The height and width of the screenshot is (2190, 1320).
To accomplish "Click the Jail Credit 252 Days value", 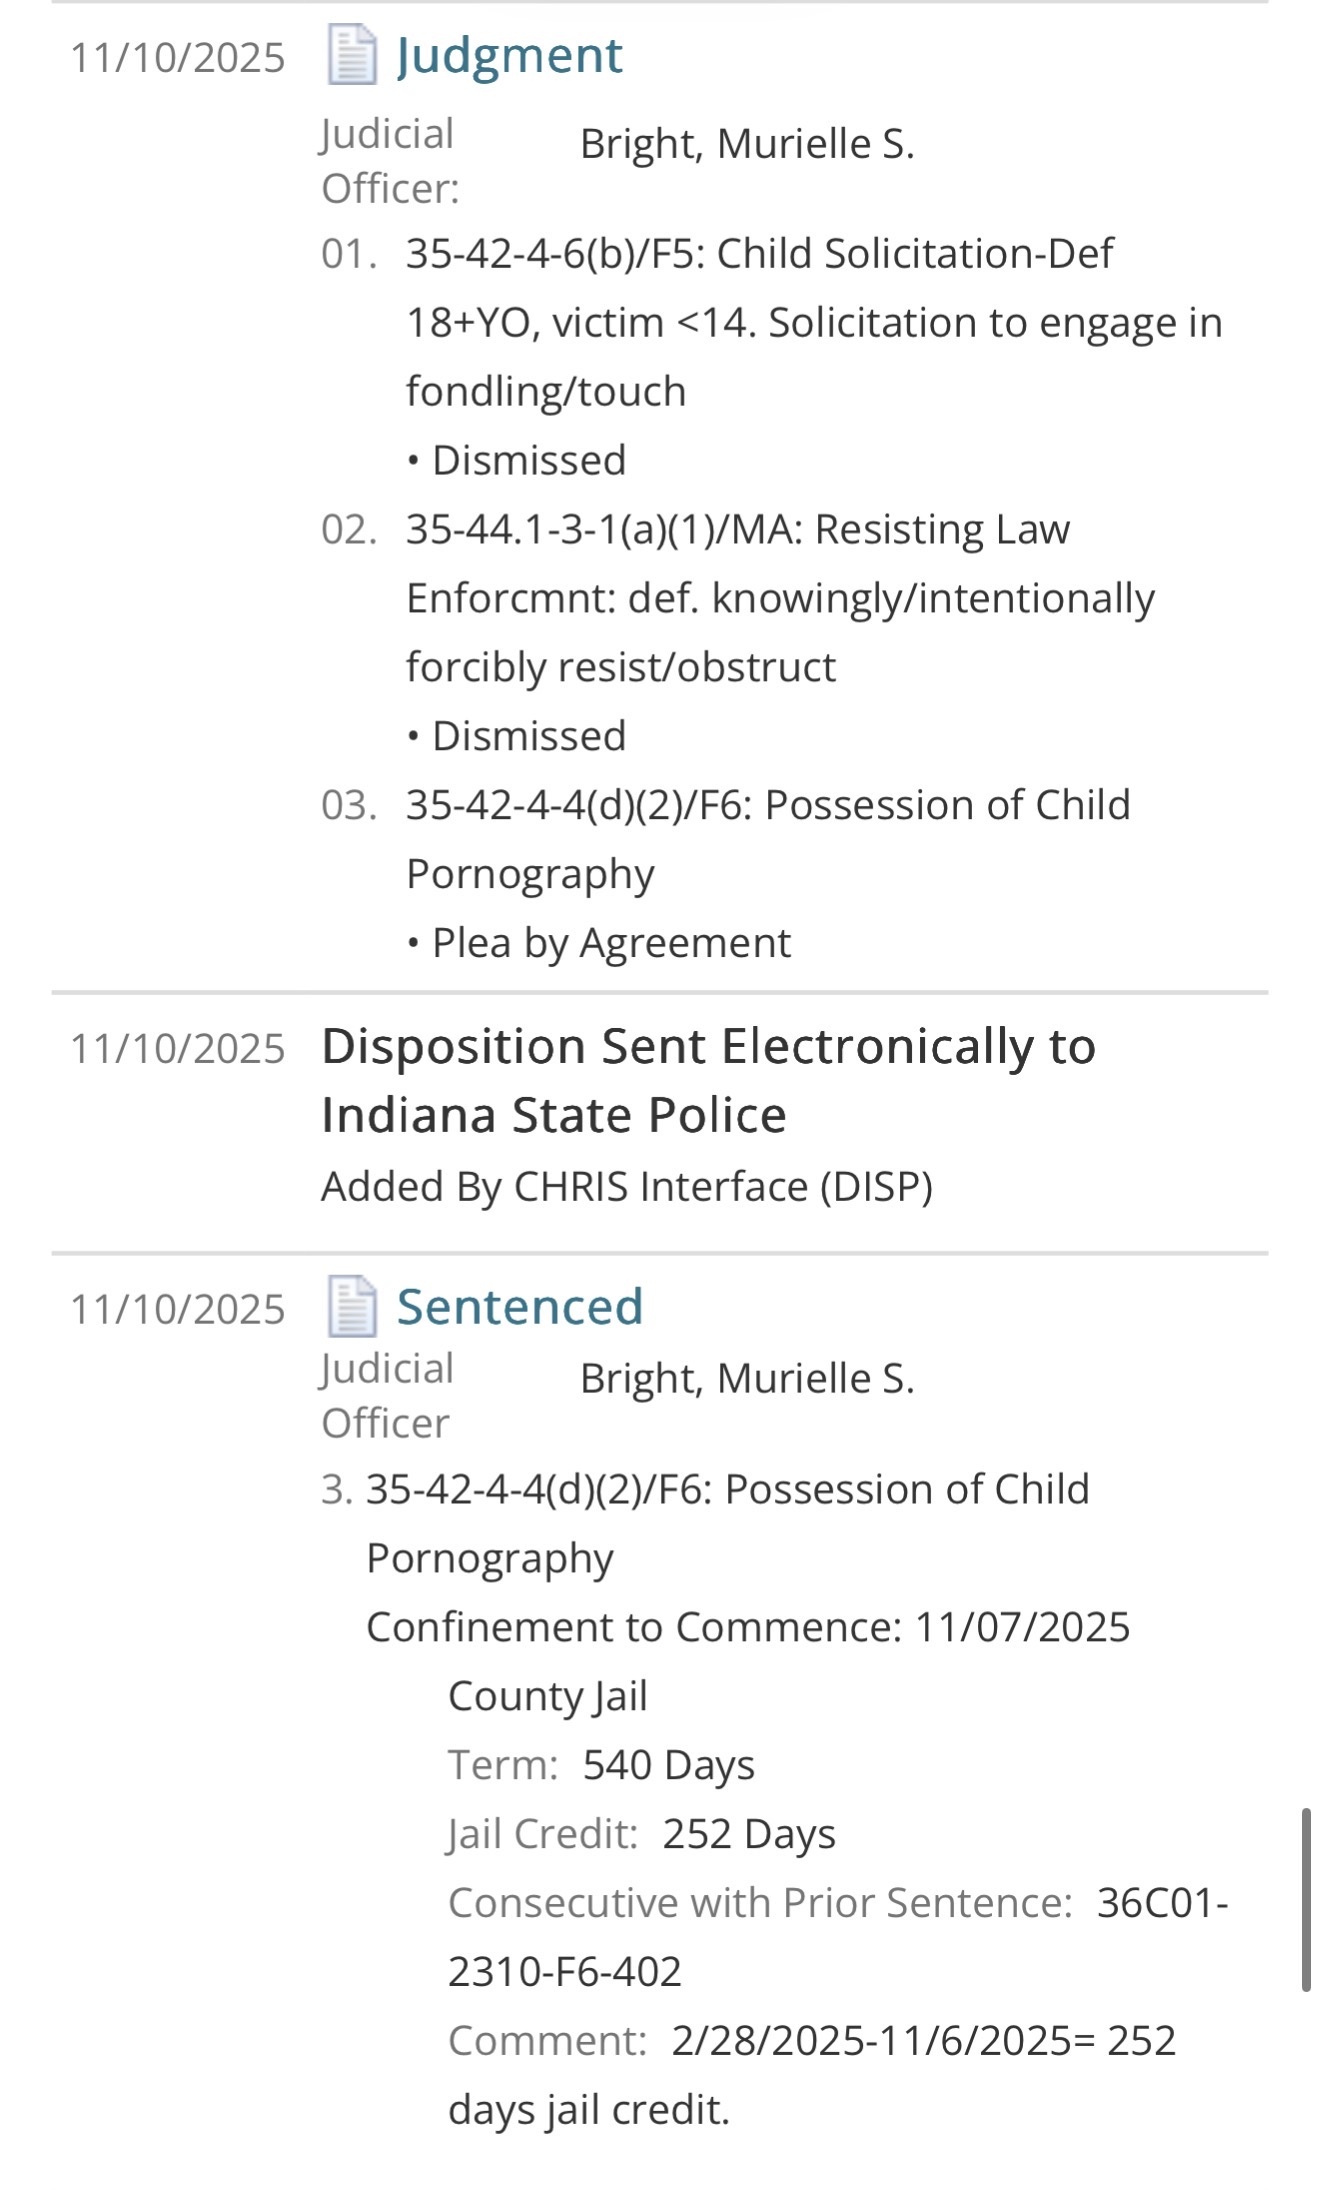I will (x=748, y=1834).
